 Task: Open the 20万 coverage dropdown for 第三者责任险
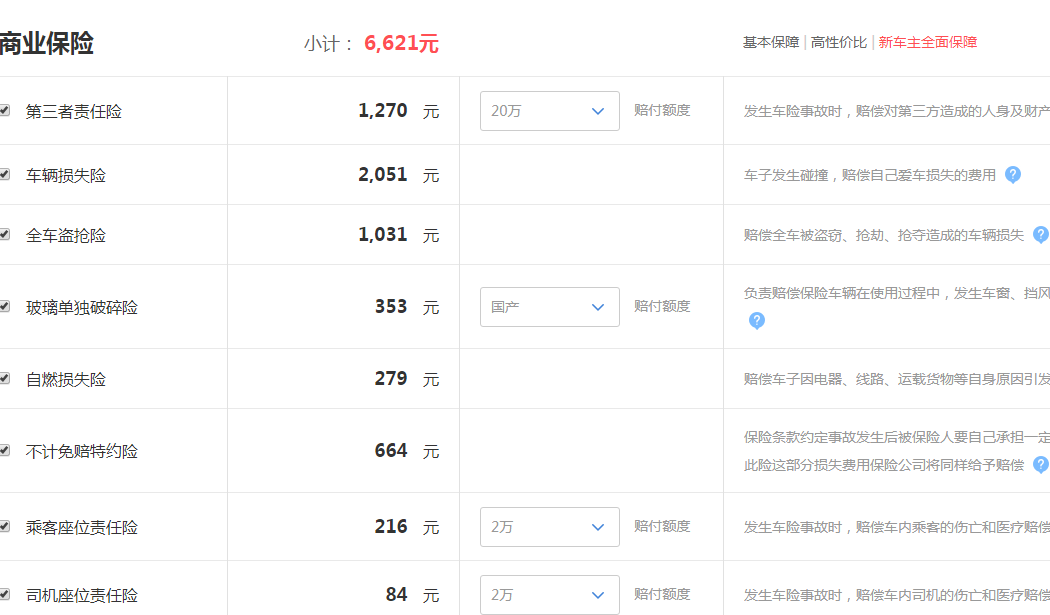click(x=550, y=111)
